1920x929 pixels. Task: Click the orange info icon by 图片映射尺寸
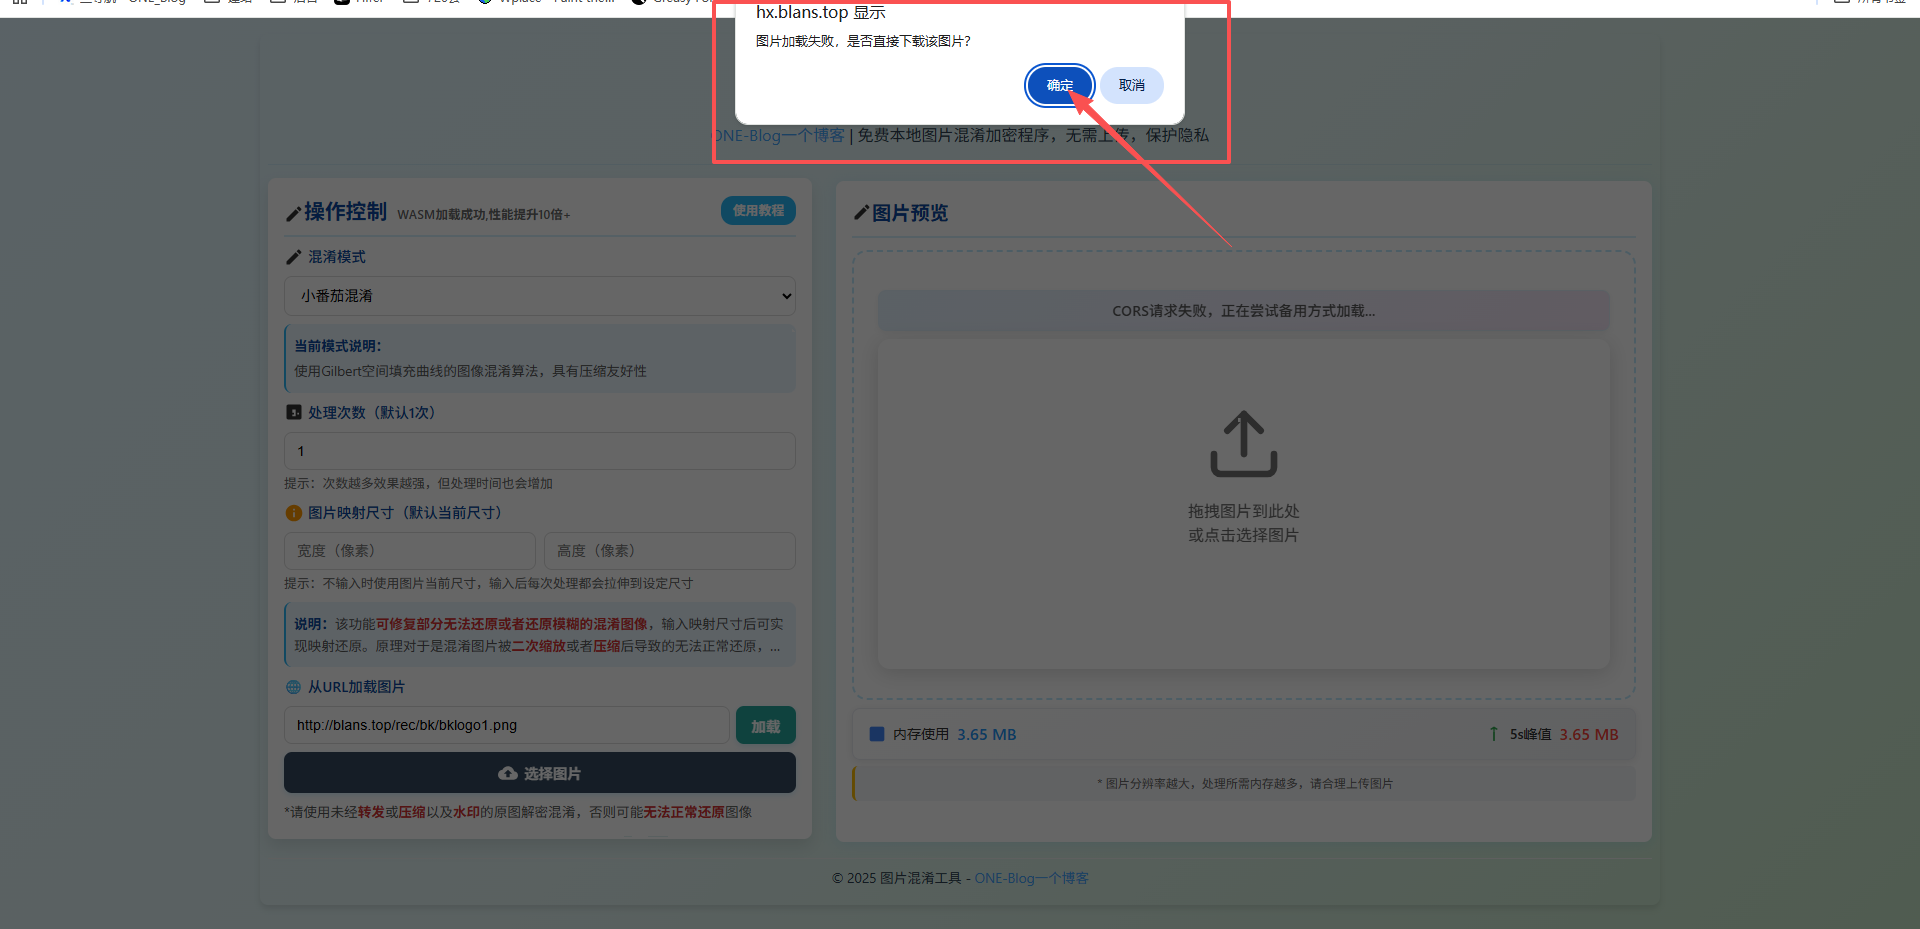(x=294, y=513)
